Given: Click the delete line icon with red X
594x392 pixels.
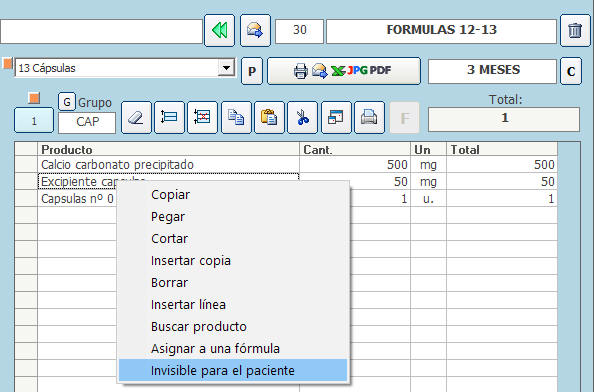Looking at the screenshot, I should point(202,117).
